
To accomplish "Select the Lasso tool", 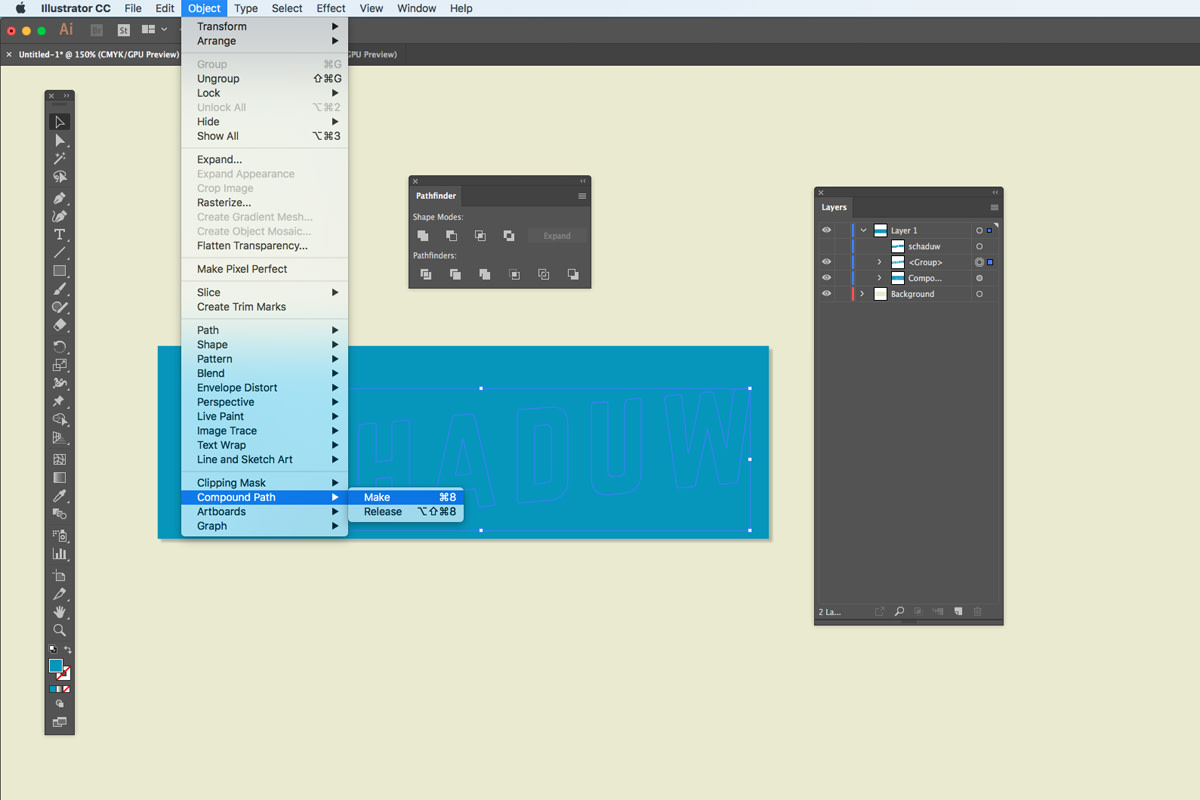I will point(60,177).
